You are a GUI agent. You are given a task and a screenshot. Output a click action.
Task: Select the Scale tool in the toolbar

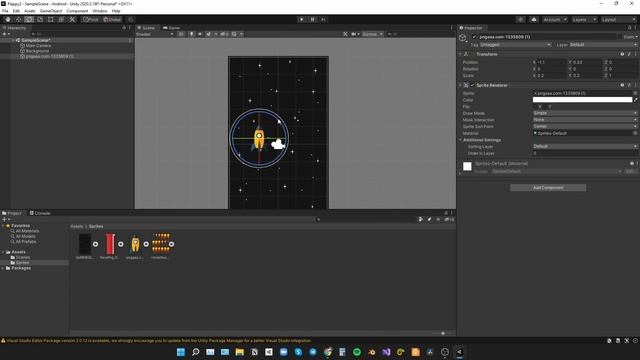(x=40, y=20)
